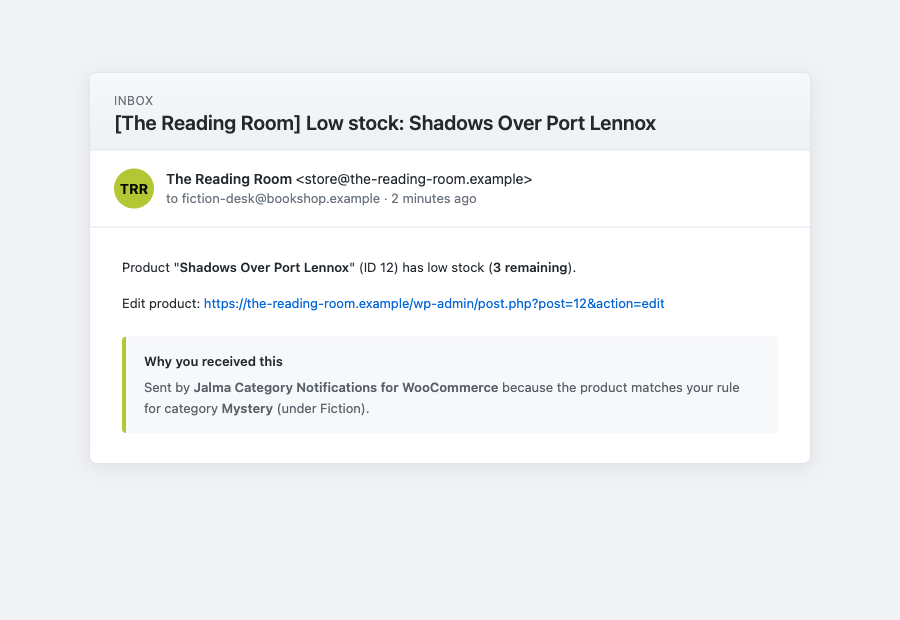
Task: Click Jalma Category Notifications for WooCommerce text
Action: (346, 388)
